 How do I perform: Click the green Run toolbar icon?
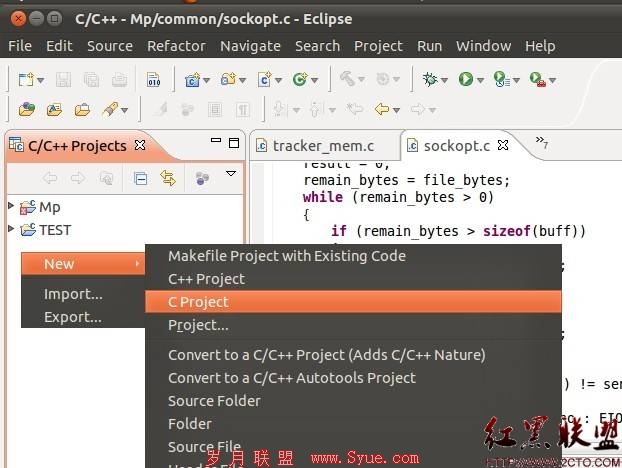coord(466,80)
